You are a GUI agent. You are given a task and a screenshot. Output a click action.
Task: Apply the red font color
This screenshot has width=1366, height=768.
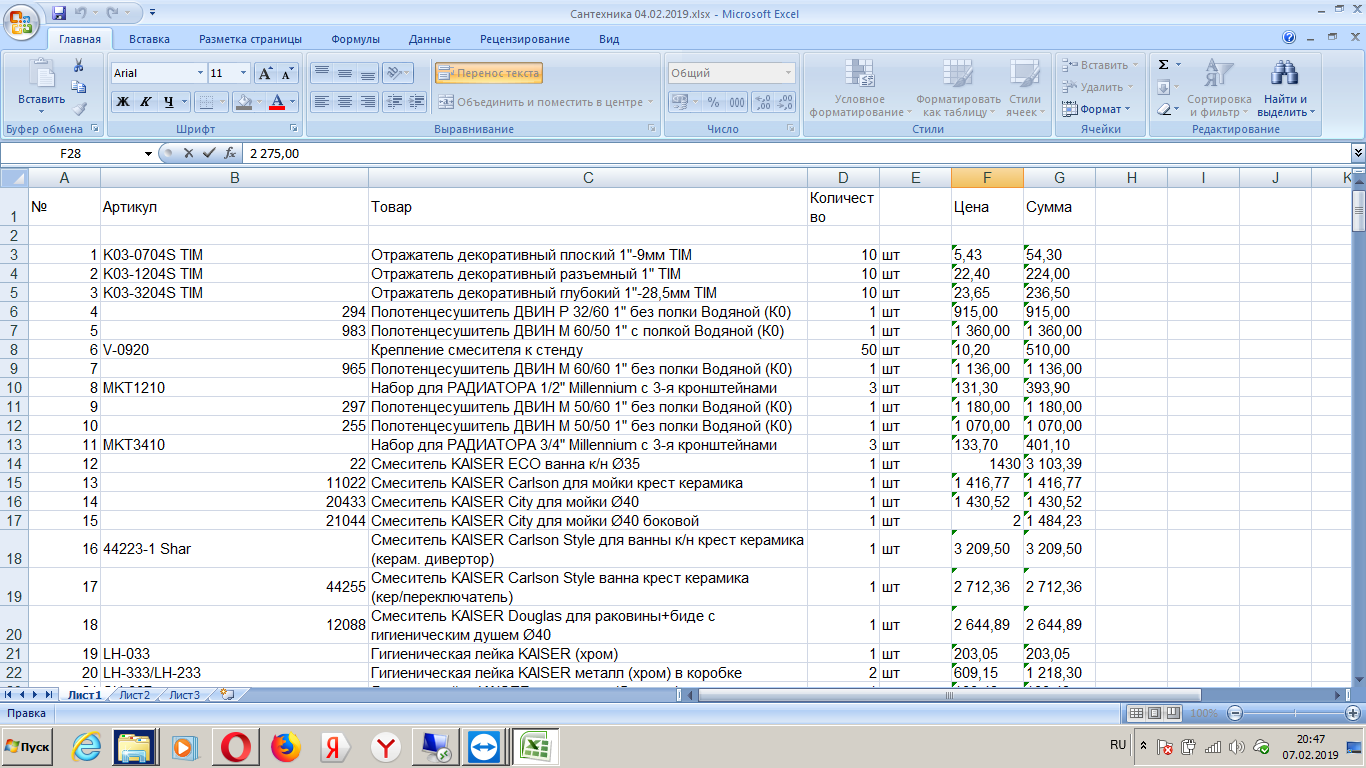coord(276,101)
